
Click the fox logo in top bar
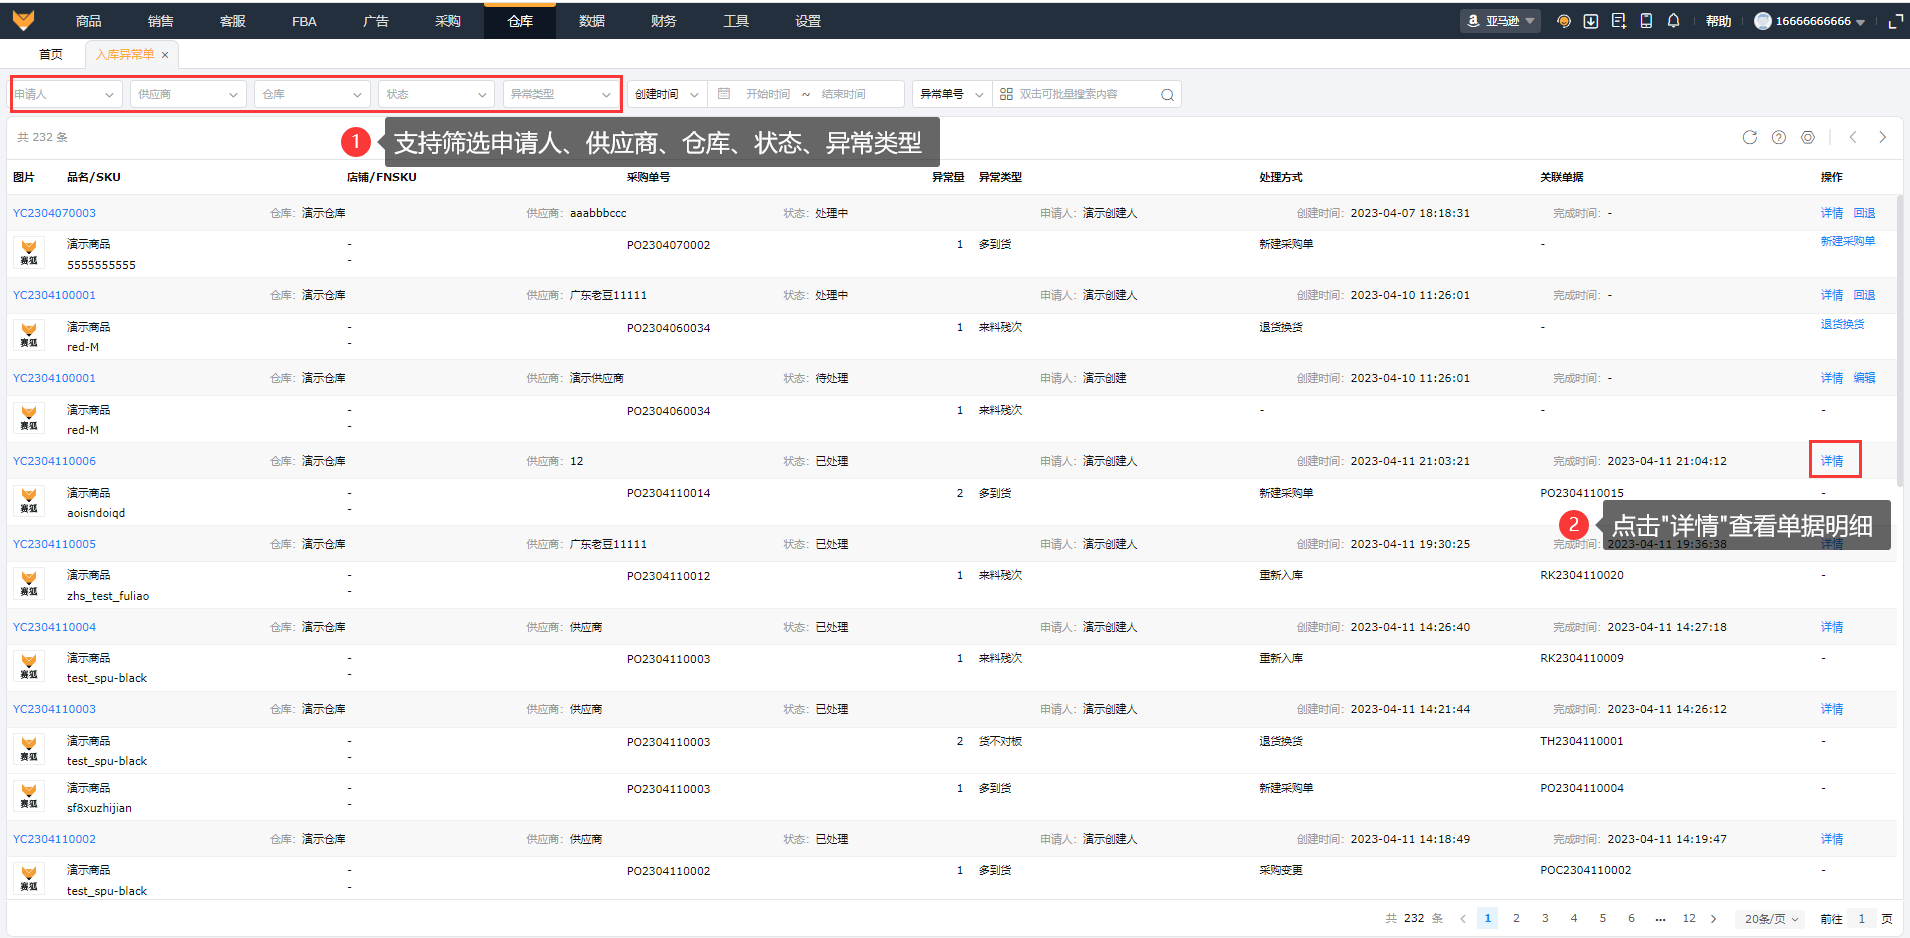pos(23,20)
